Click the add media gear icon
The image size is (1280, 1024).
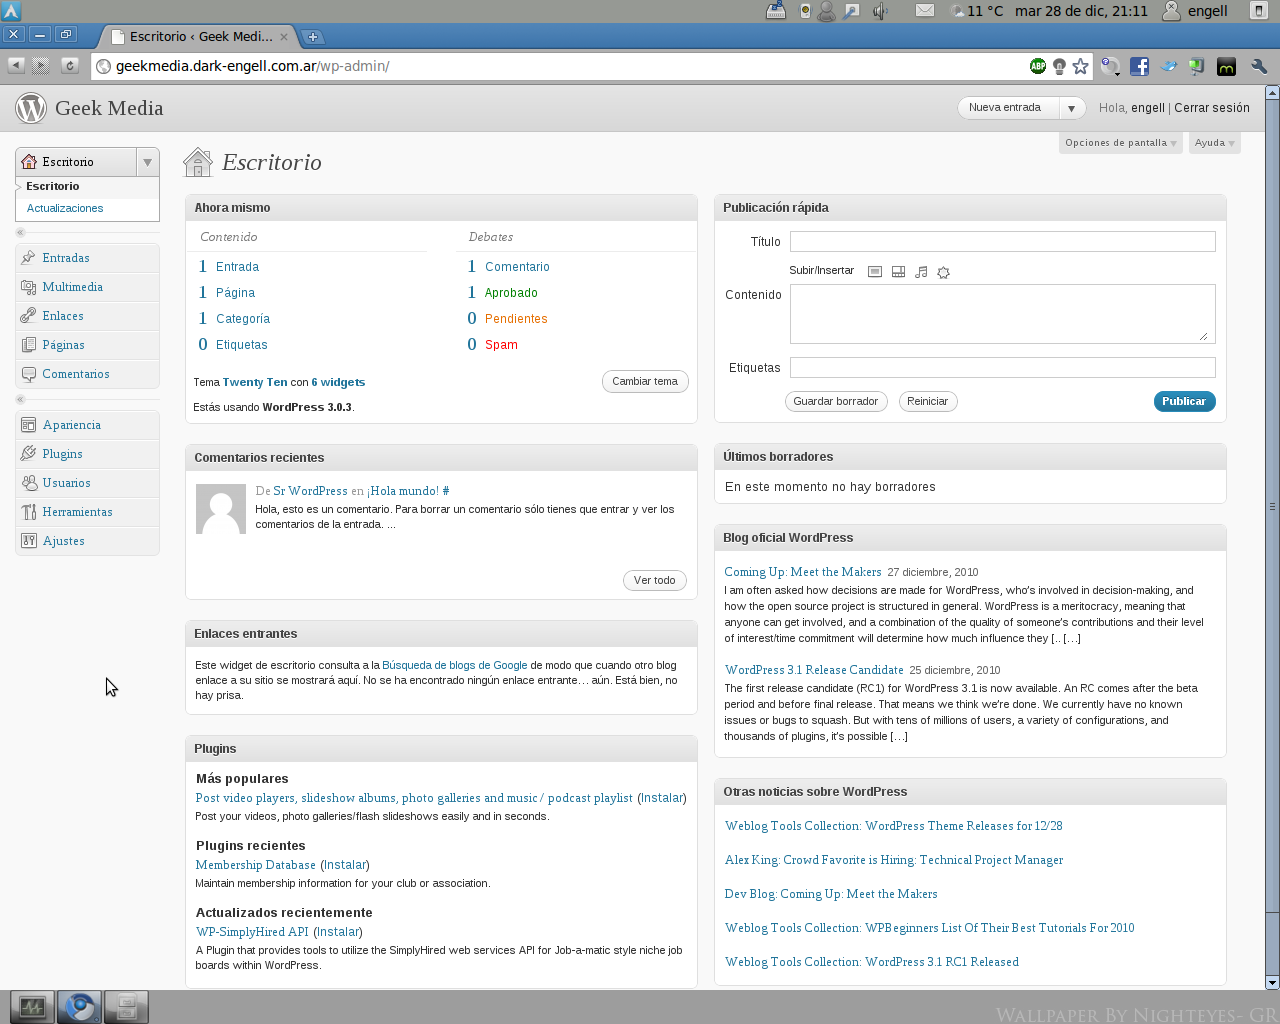(x=943, y=272)
